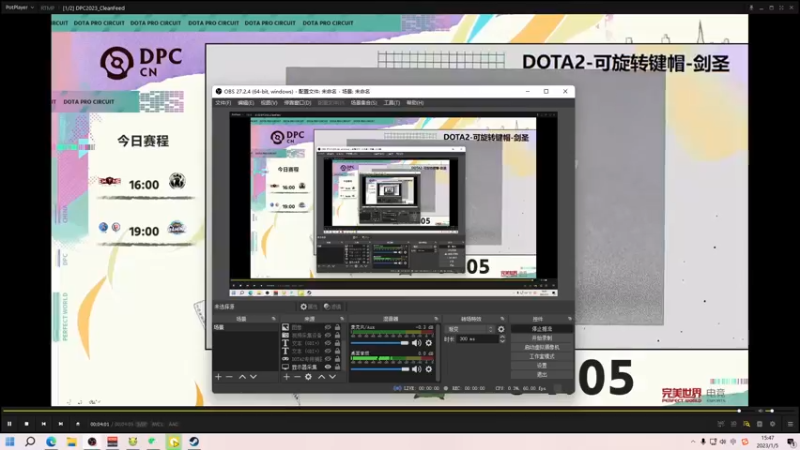Lock the DOTA2 capture source
This screenshot has width=800, height=450.
pos(337,359)
